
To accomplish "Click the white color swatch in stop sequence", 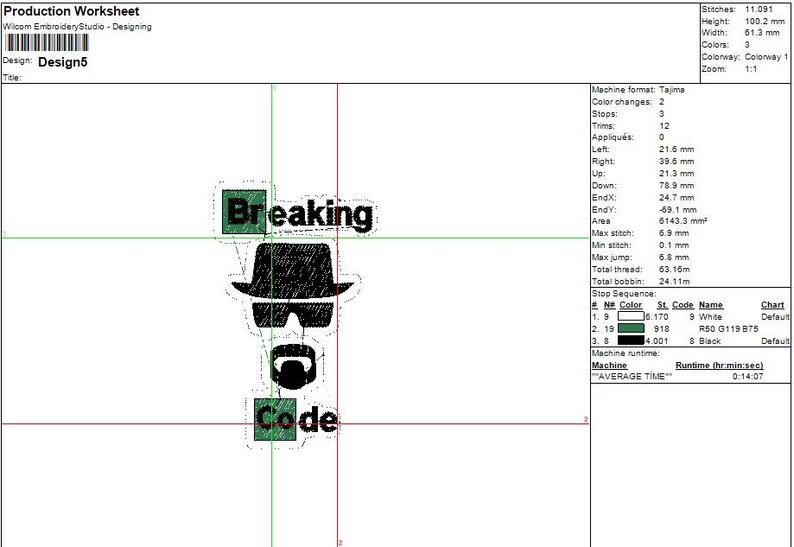I will click(x=630, y=317).
